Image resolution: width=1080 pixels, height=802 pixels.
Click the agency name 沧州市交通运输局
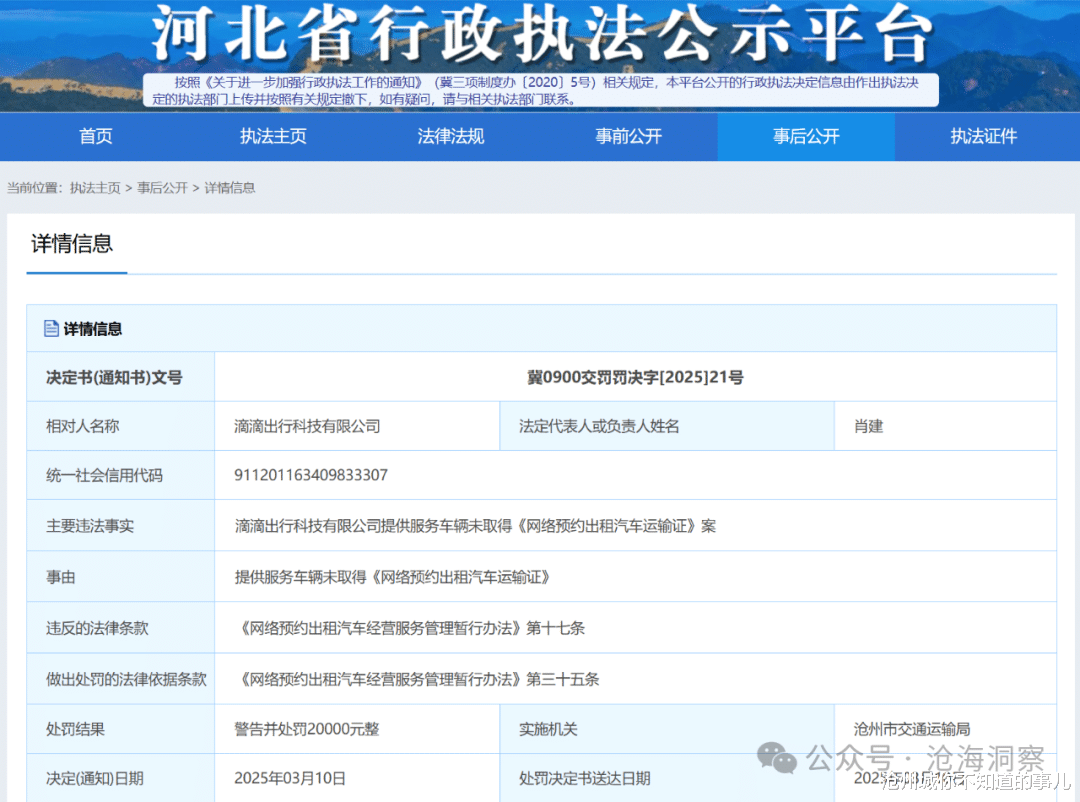[912, 729]
